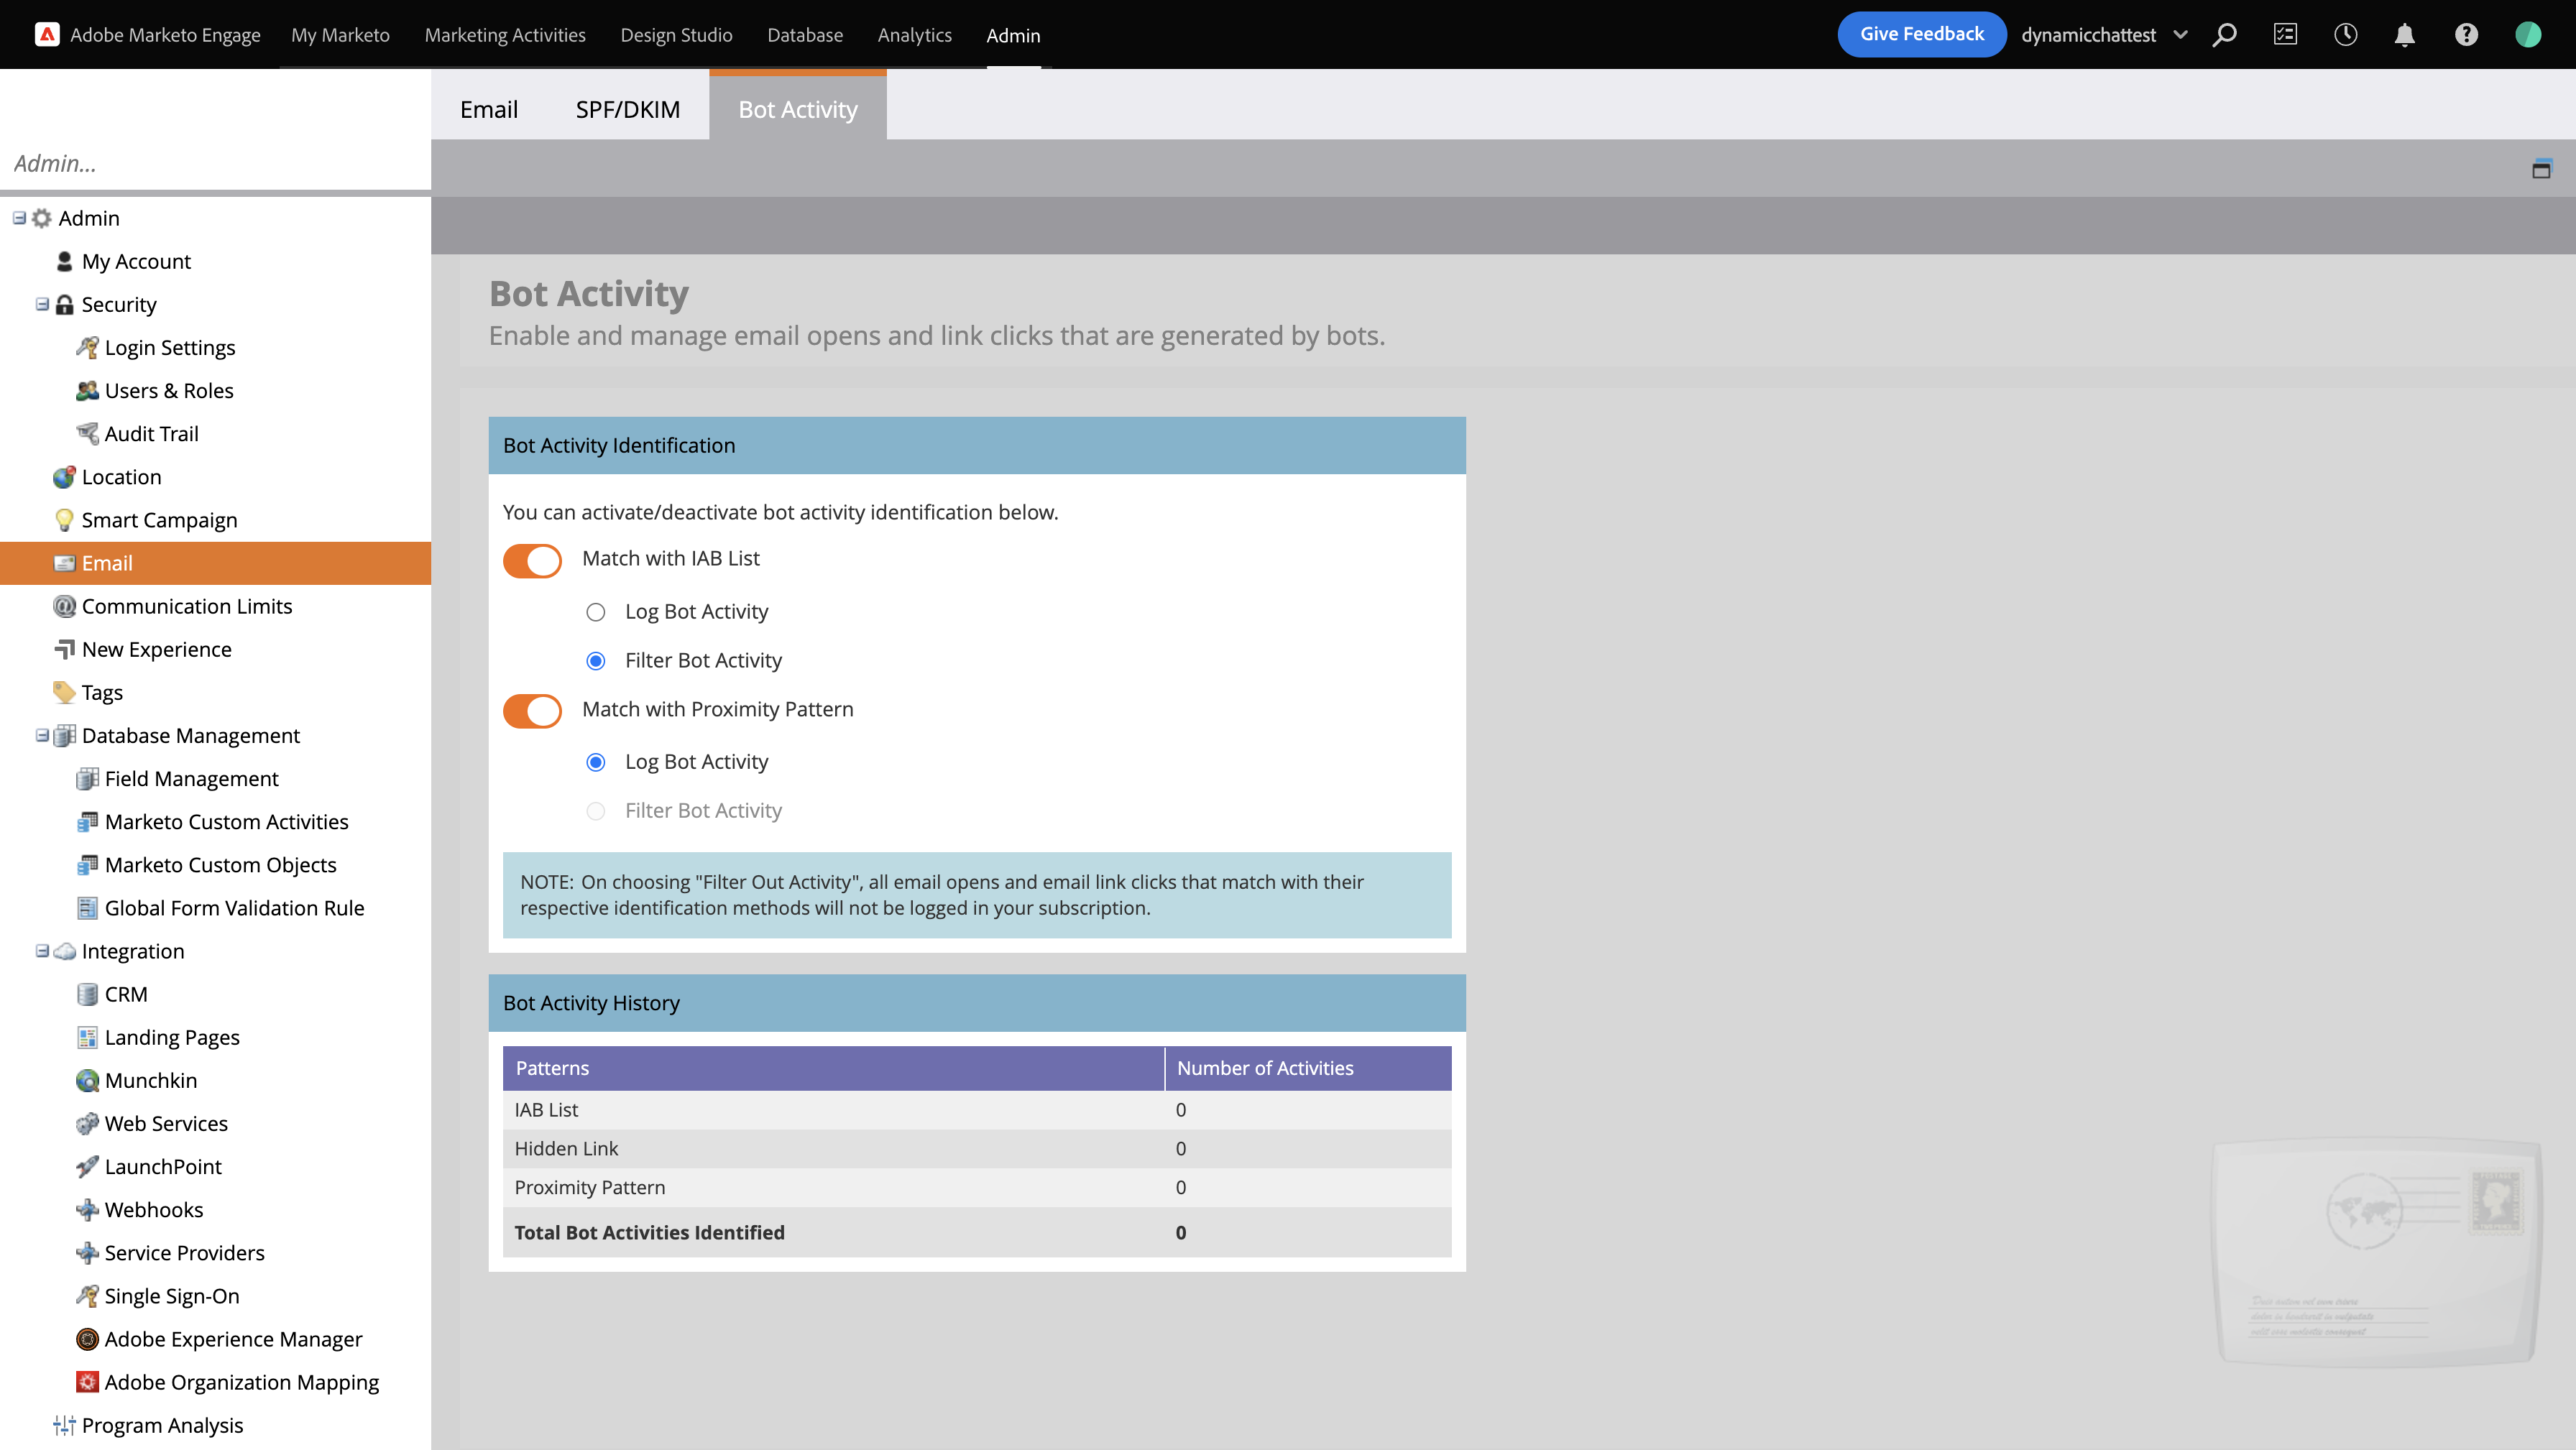This screenshot has width=2576, height=1450.
Task: Switch to the SPF/DKIM tab
Action: 627,109
